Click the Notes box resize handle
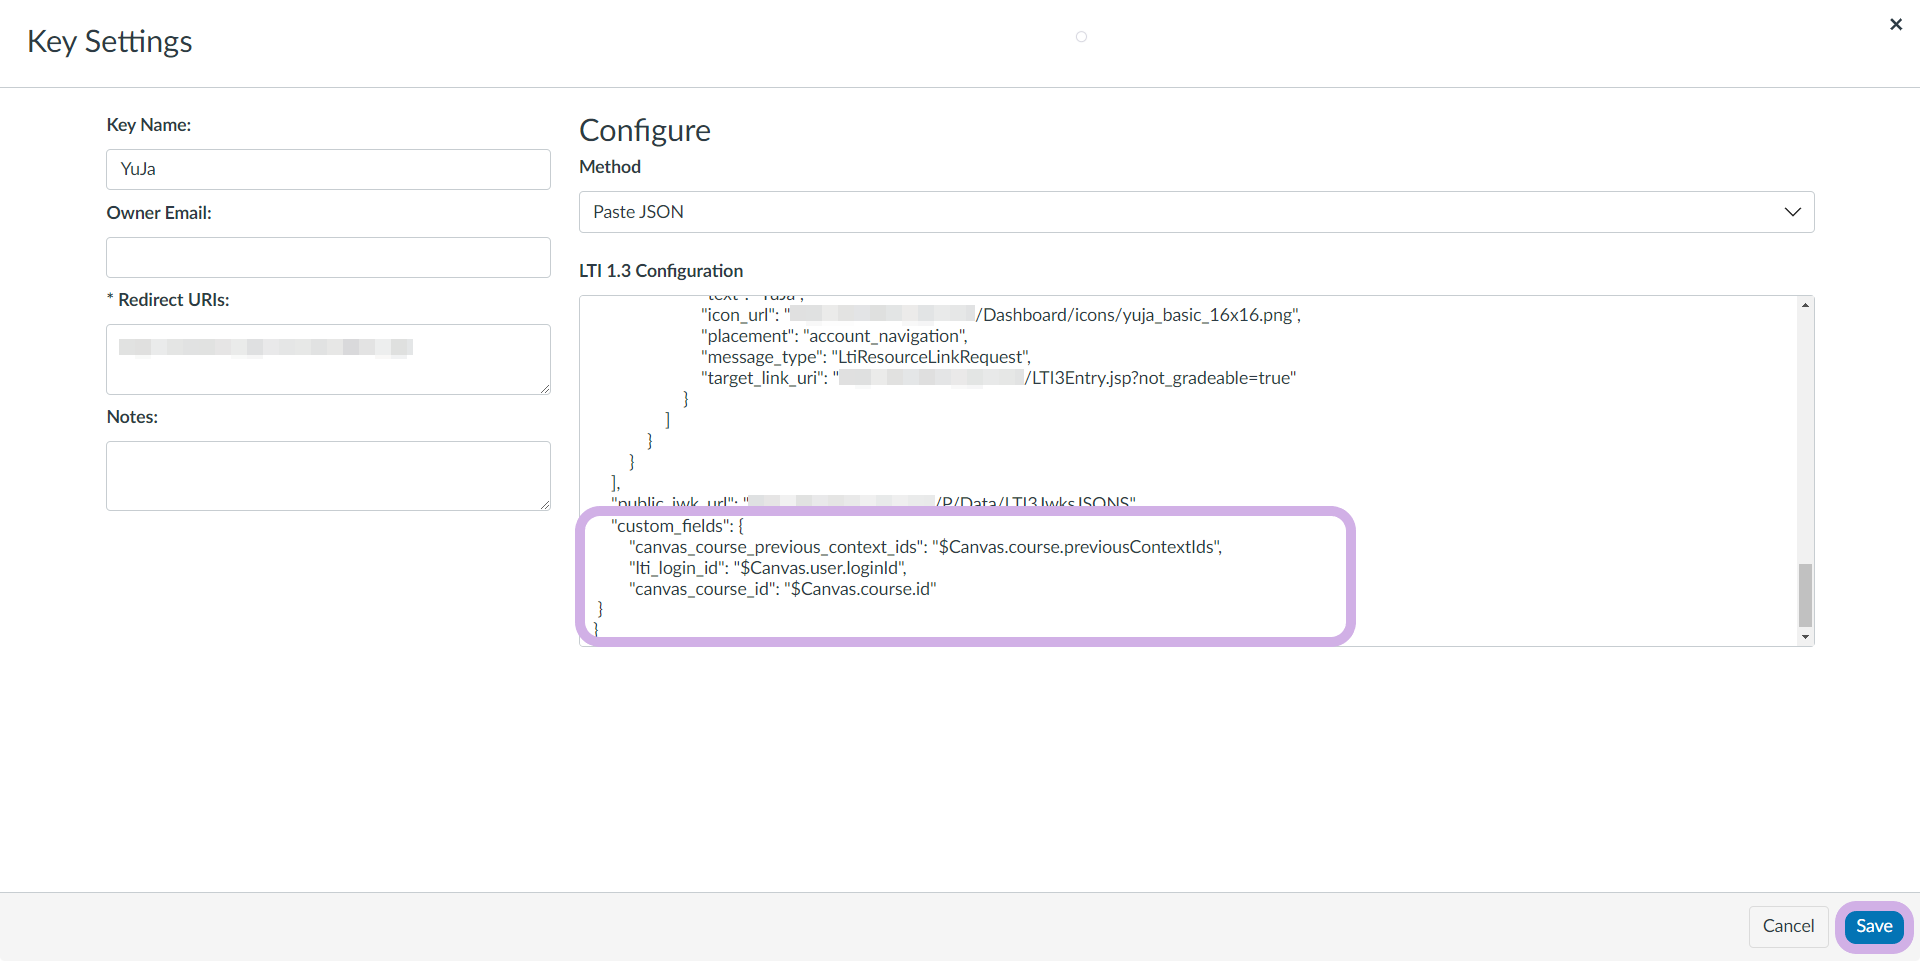 544,504
